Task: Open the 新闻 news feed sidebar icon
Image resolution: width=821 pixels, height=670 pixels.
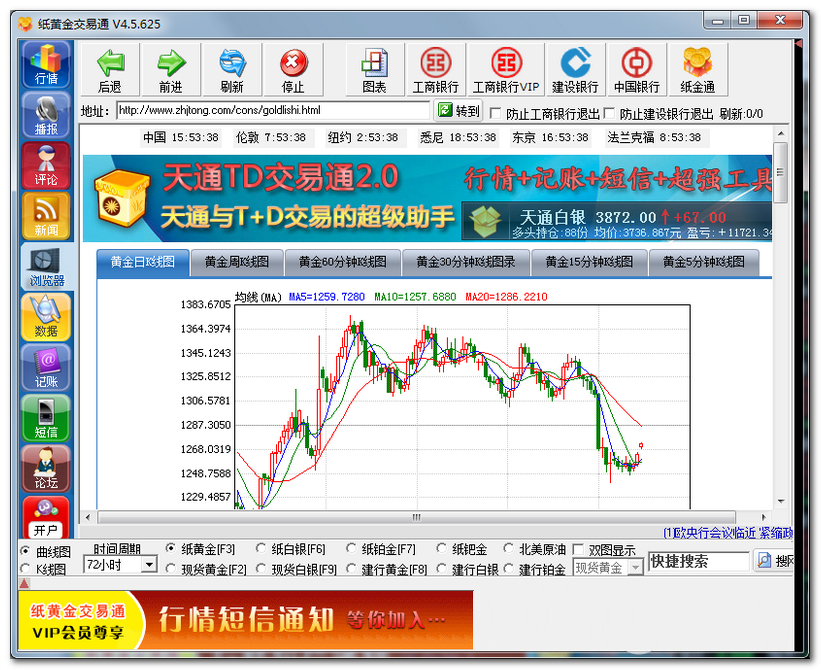Action: click(x=46, y=216)
